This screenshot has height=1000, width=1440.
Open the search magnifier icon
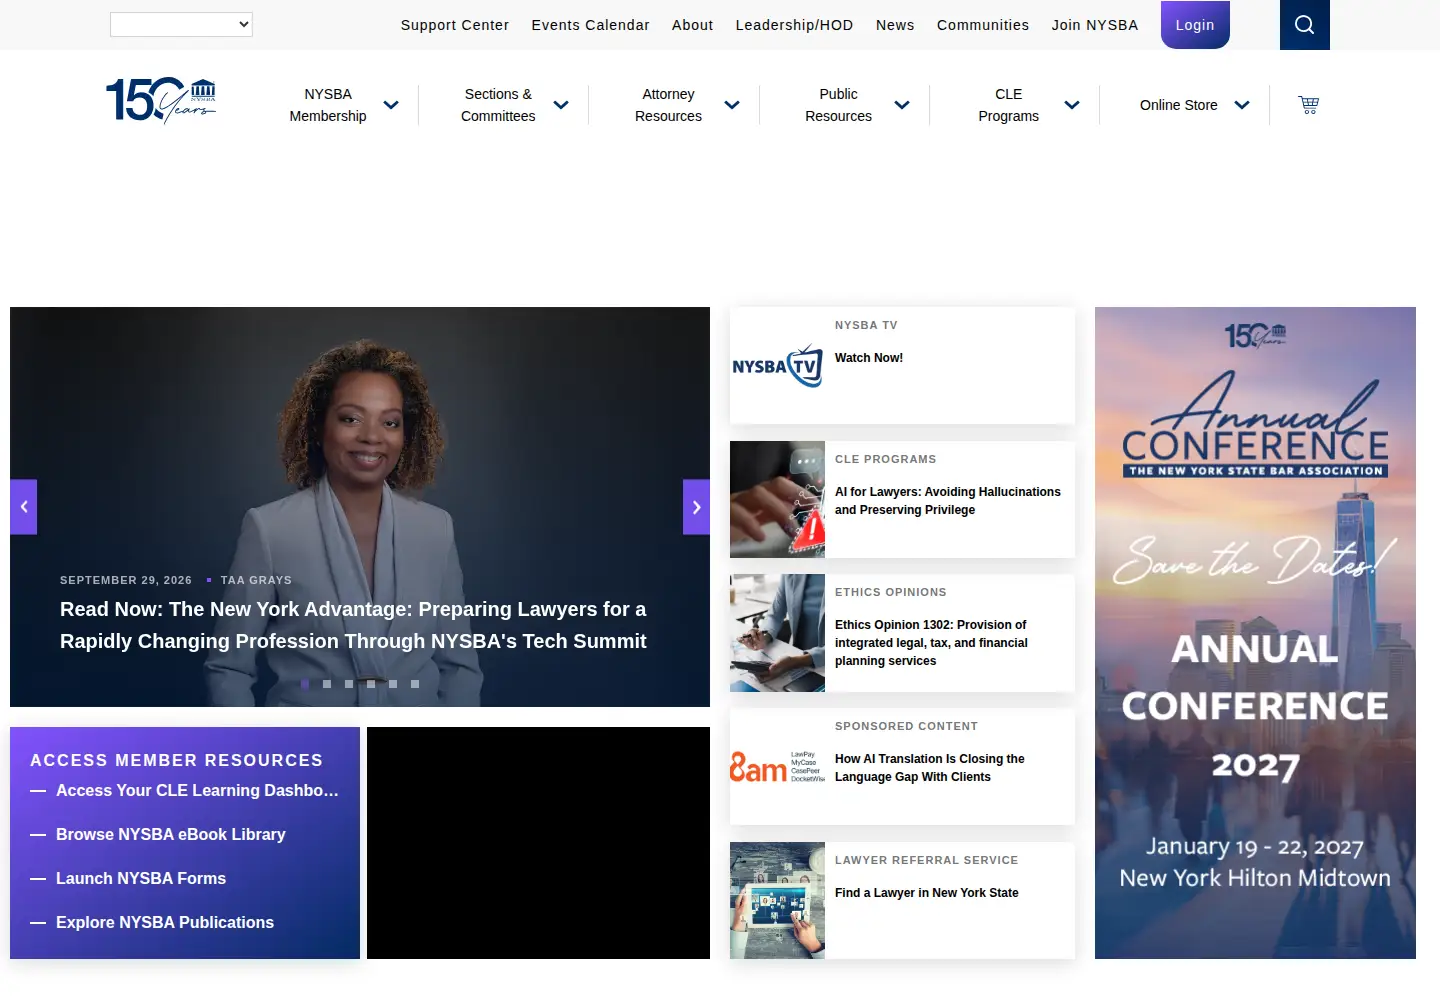1304,25
